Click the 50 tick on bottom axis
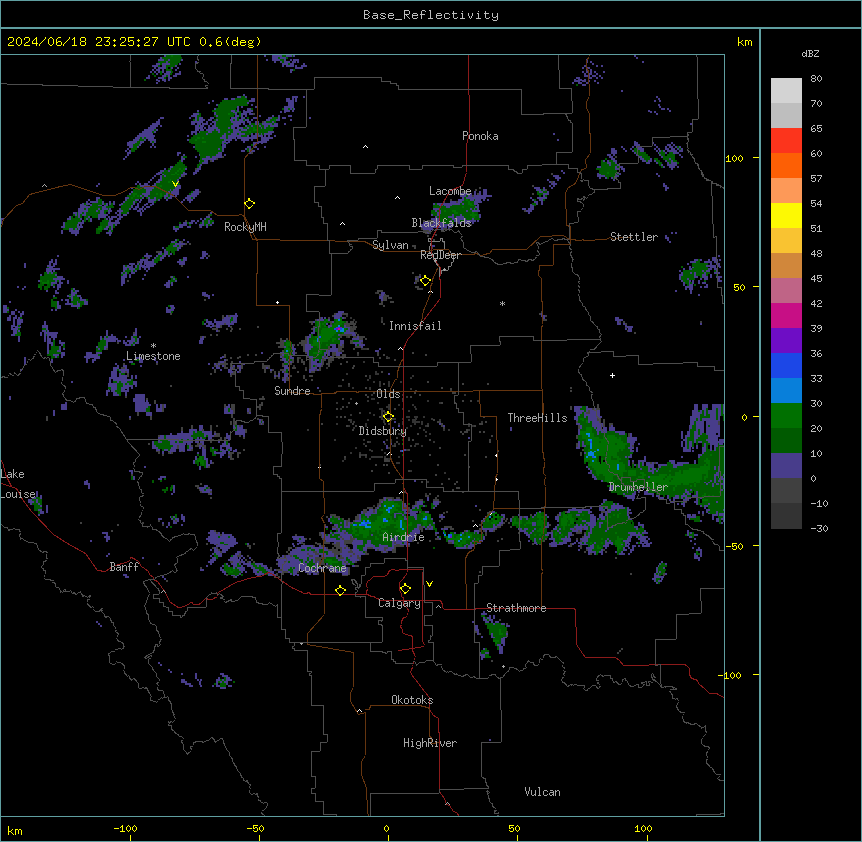Screen dimensions: 862x842 tap(514, 828)
